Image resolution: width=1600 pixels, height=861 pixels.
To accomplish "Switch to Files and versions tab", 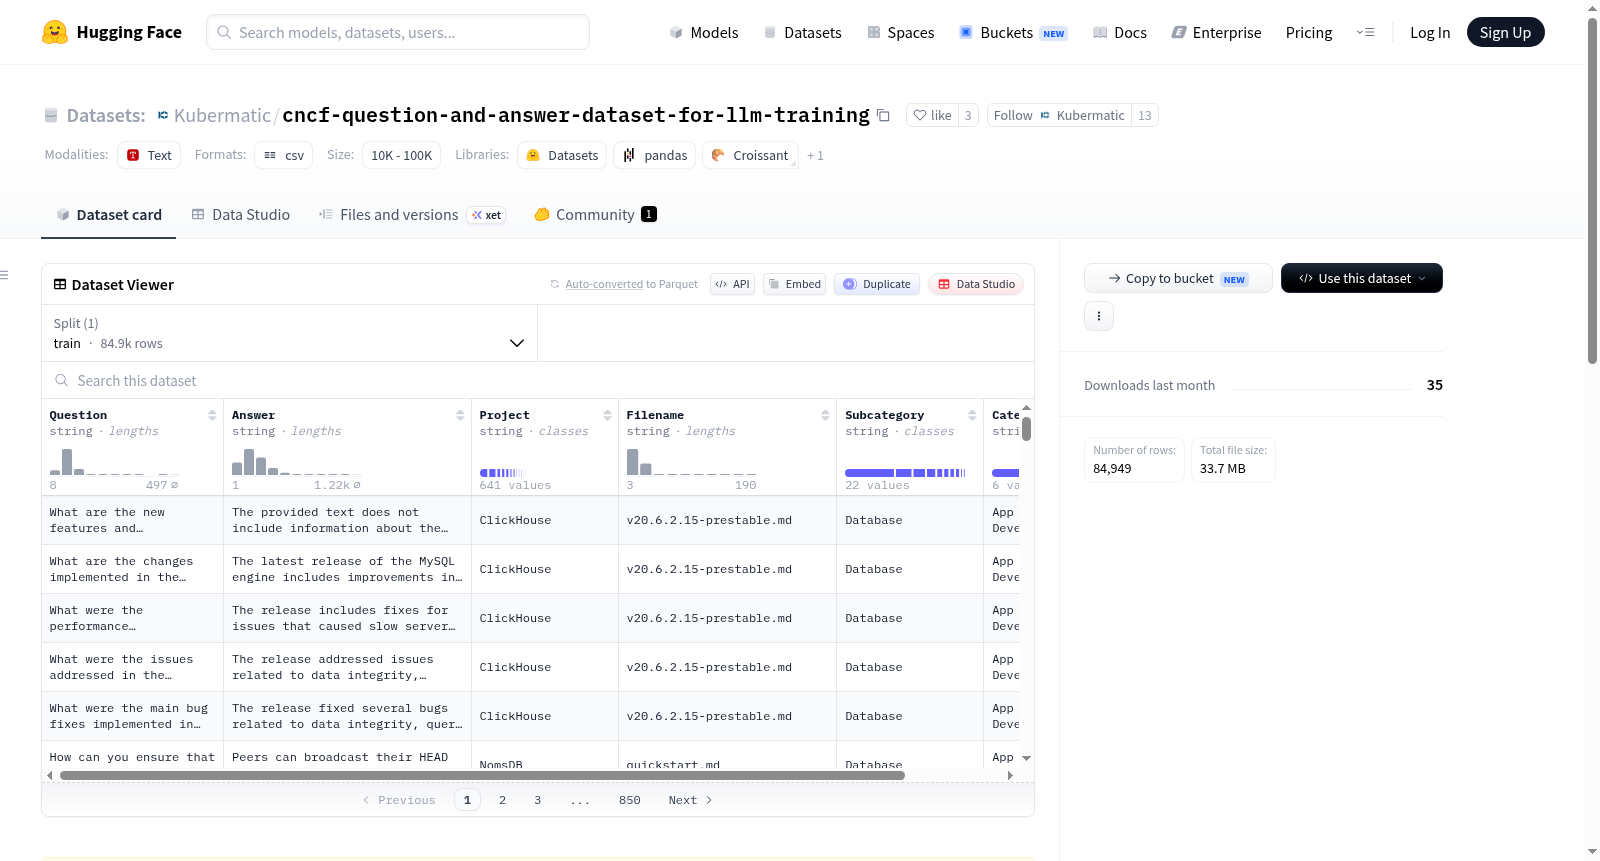I will pyautogui.click(x=411, y=214).
